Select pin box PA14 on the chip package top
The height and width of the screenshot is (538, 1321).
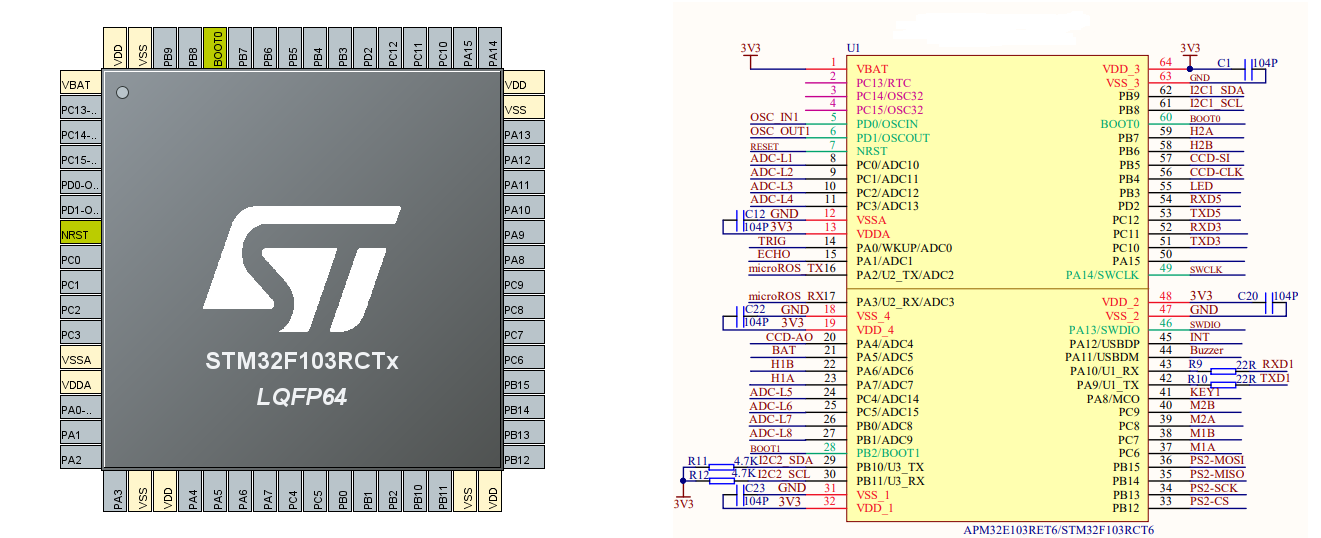tap(491, 48)
